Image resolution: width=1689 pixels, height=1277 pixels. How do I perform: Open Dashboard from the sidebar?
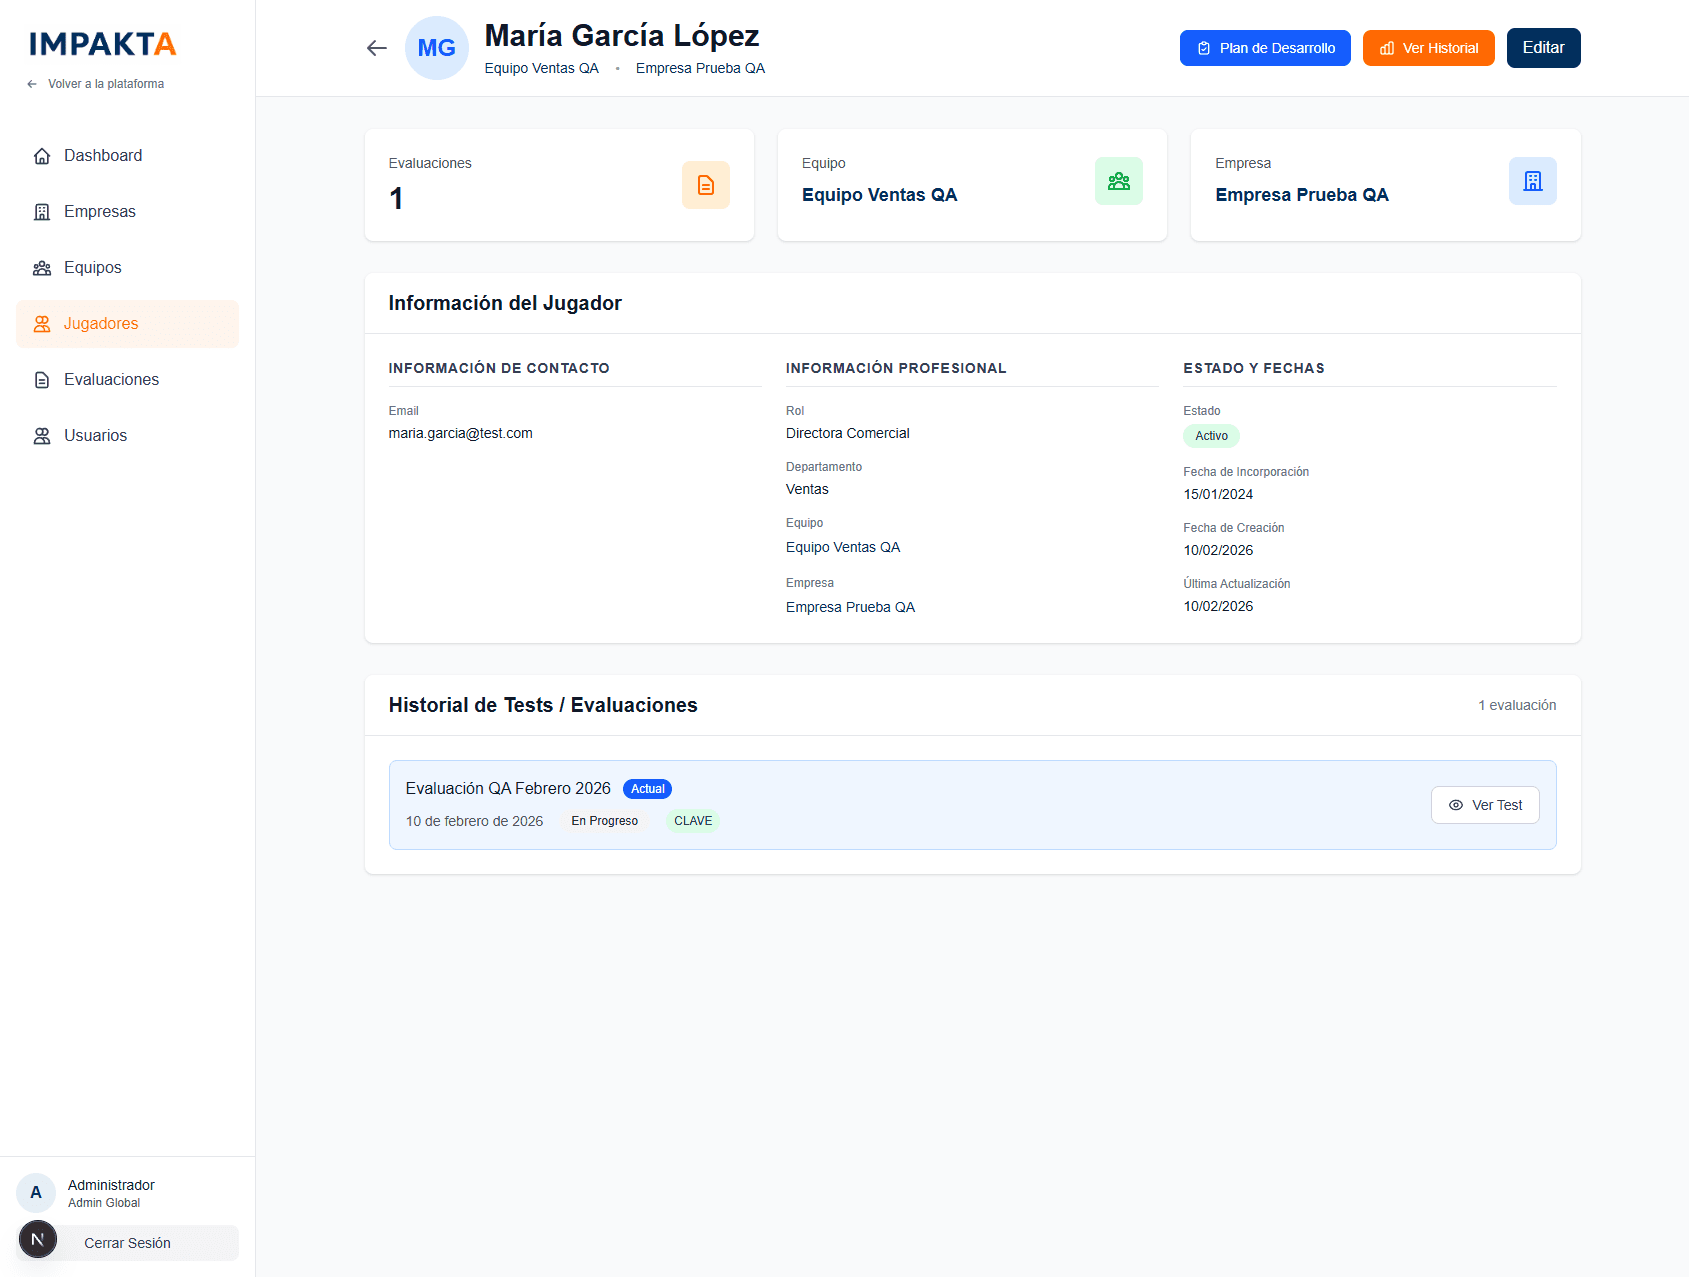click(103, 156)
